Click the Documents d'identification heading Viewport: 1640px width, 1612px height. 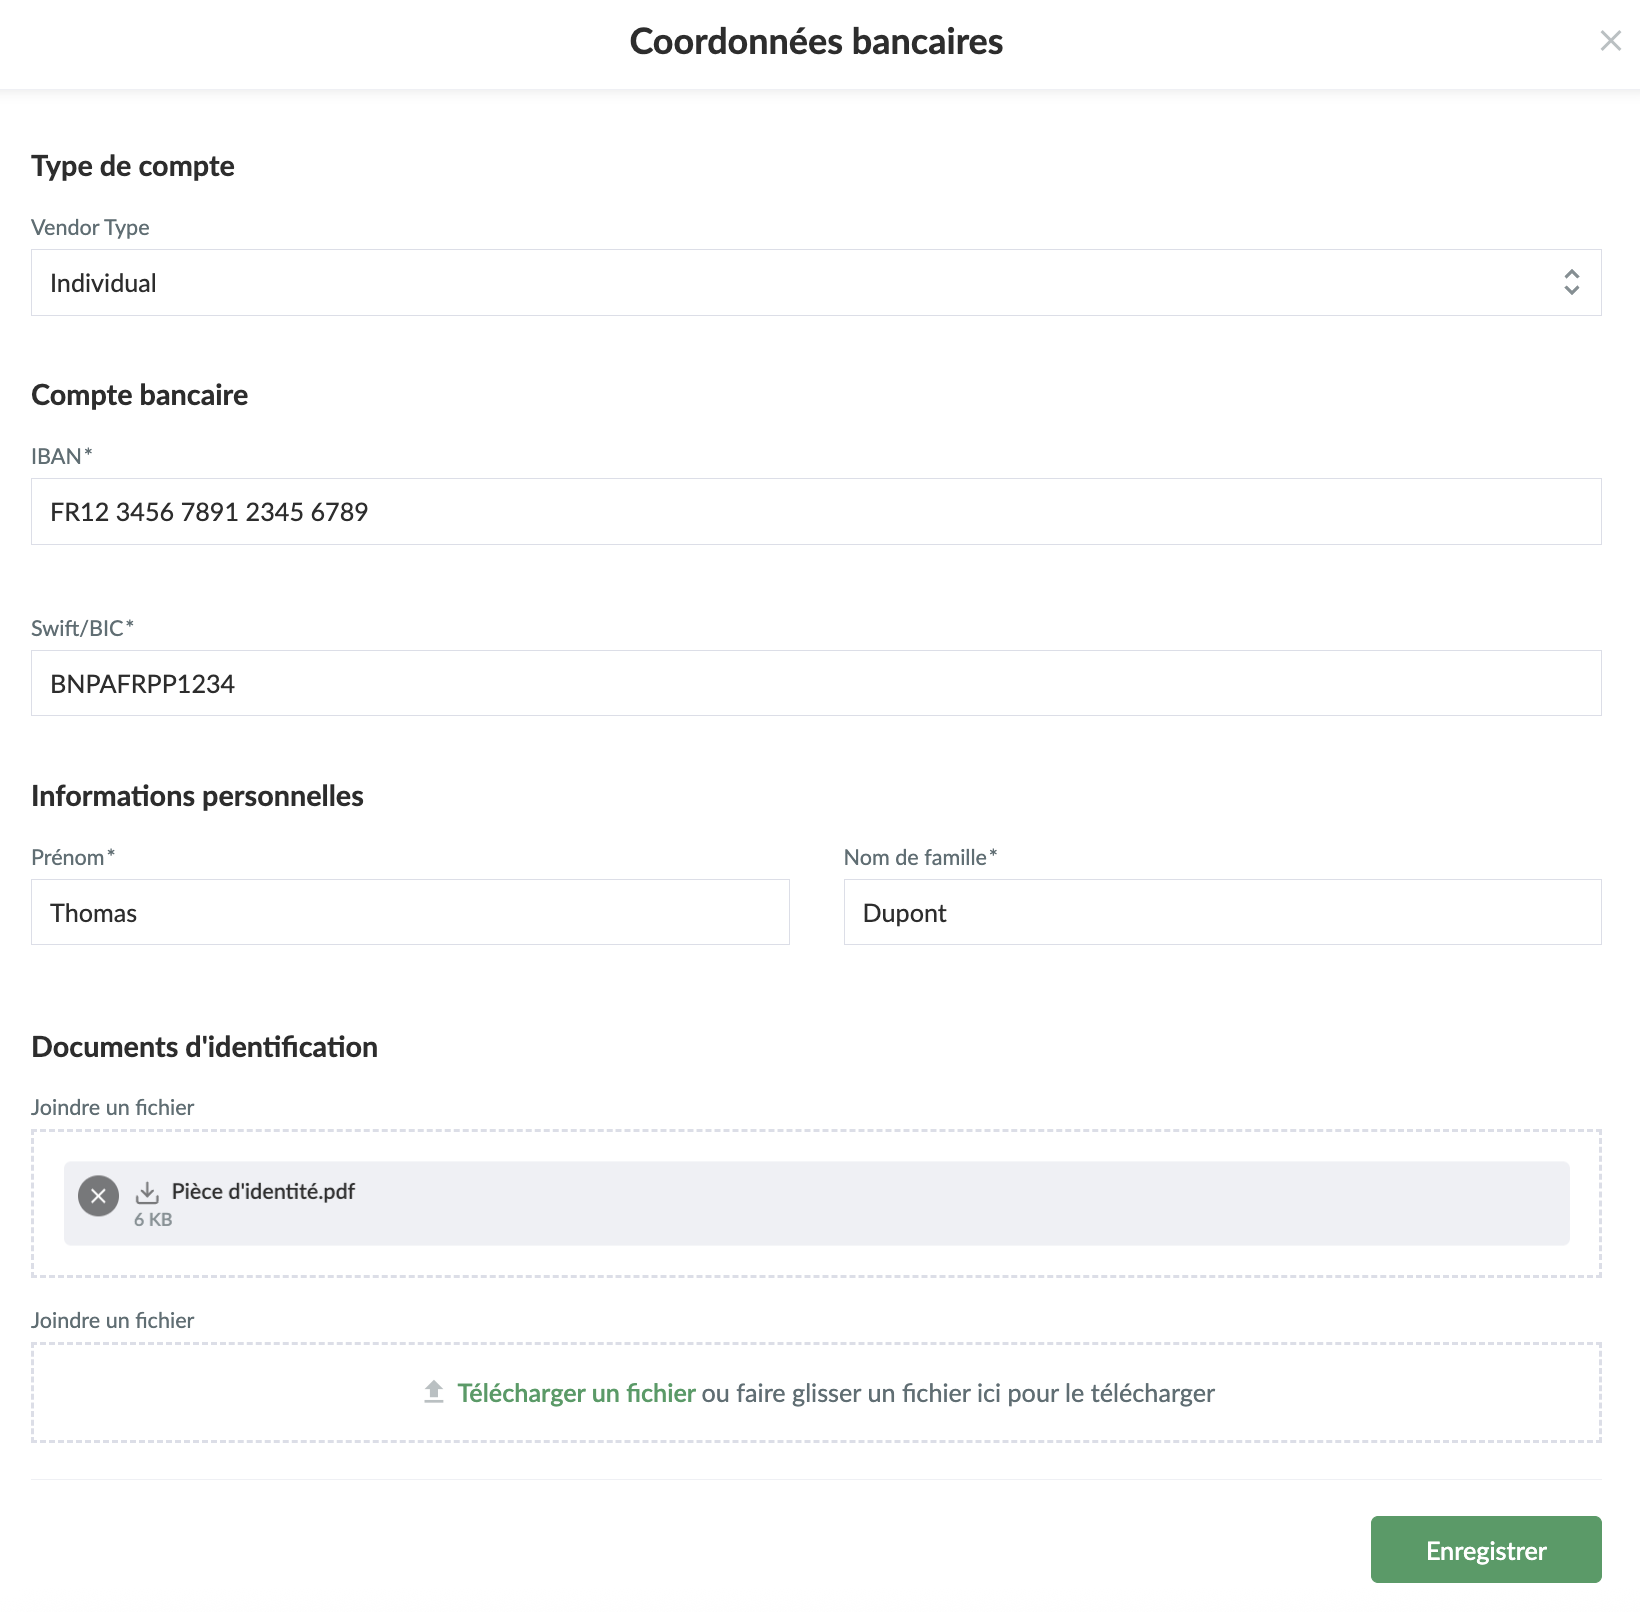(204, 1047)
